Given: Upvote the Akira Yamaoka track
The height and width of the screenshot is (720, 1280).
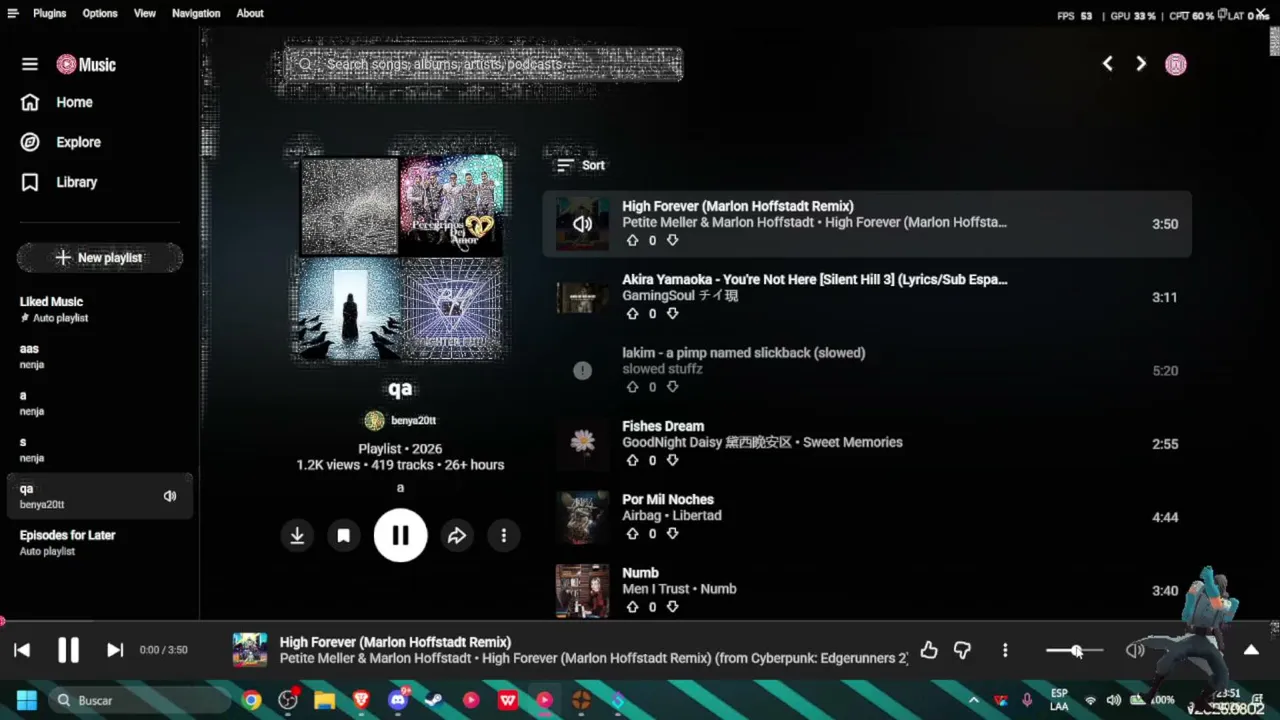Looking at the screenshot, I should 632,314.
